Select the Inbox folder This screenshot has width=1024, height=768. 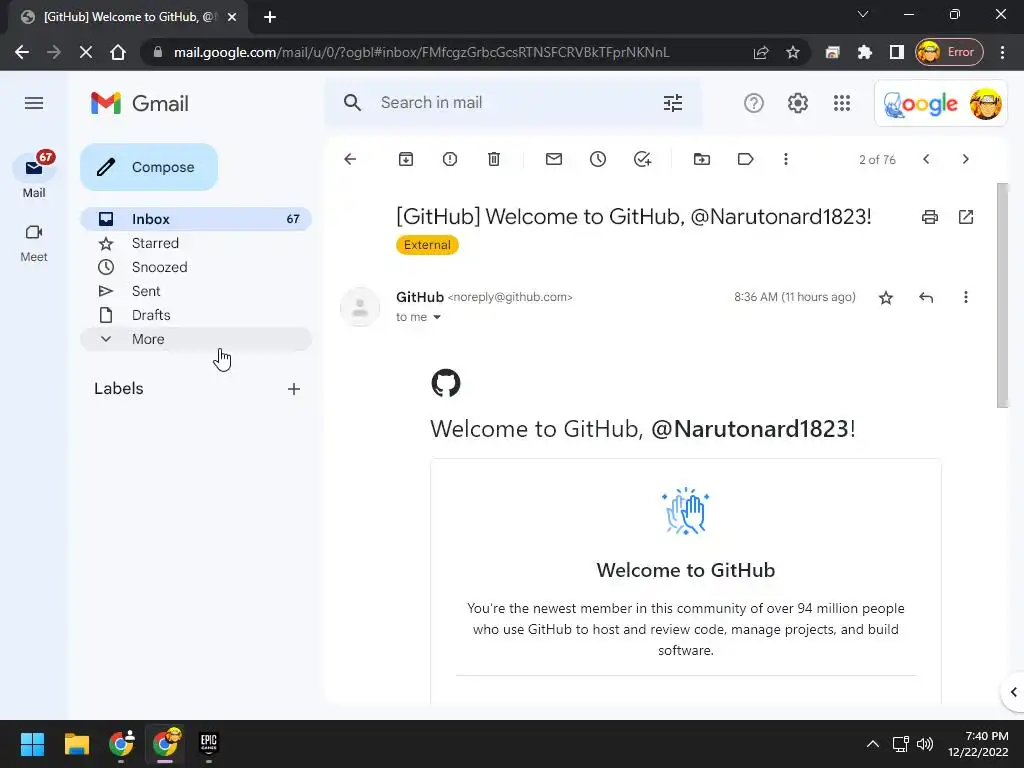(196, 219)
